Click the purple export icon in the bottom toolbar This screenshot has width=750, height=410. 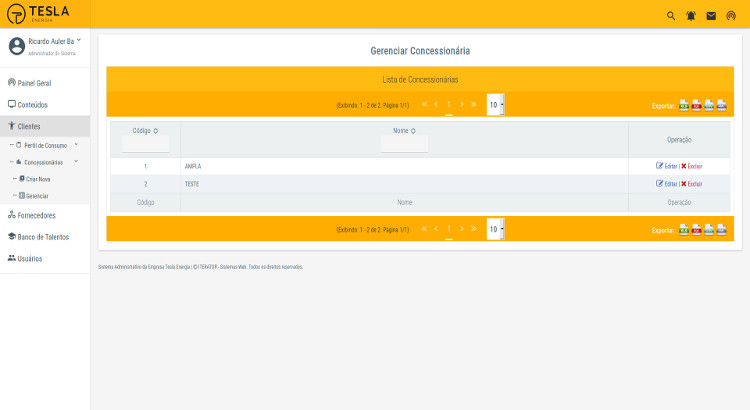click(x=722, y=230)
